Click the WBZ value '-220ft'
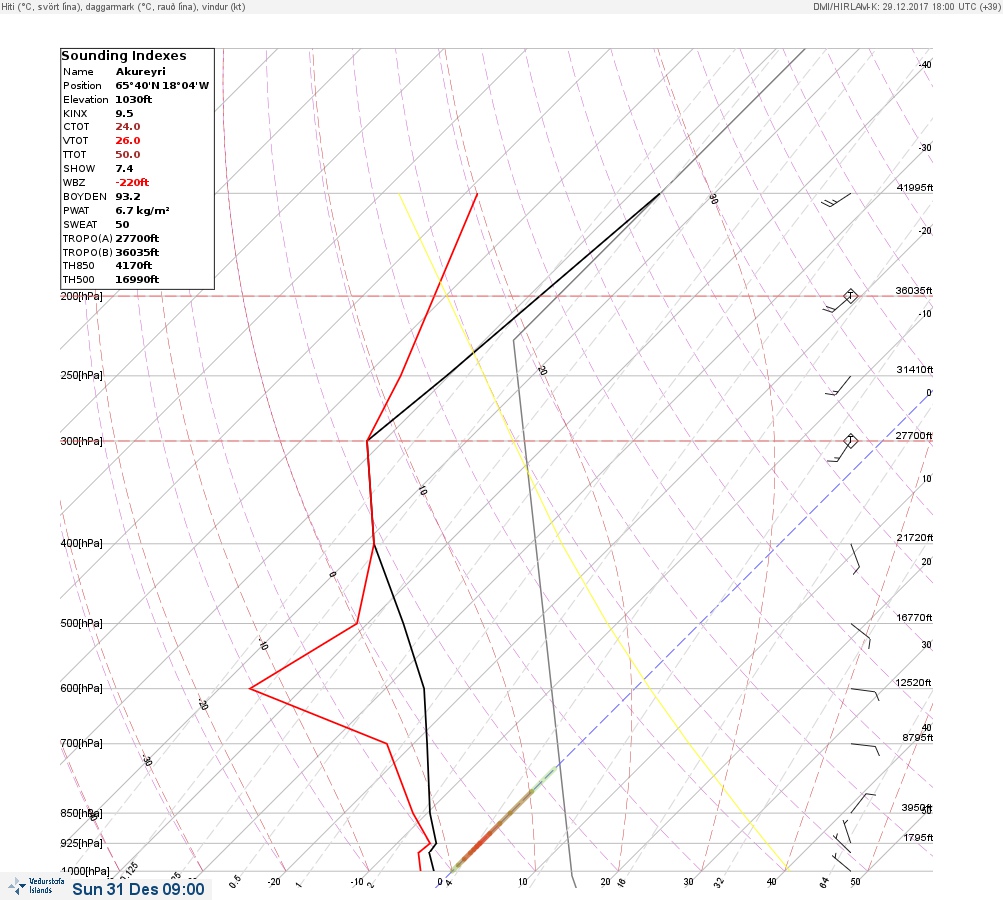This screenshot has width=1003, height=900. 132,182
